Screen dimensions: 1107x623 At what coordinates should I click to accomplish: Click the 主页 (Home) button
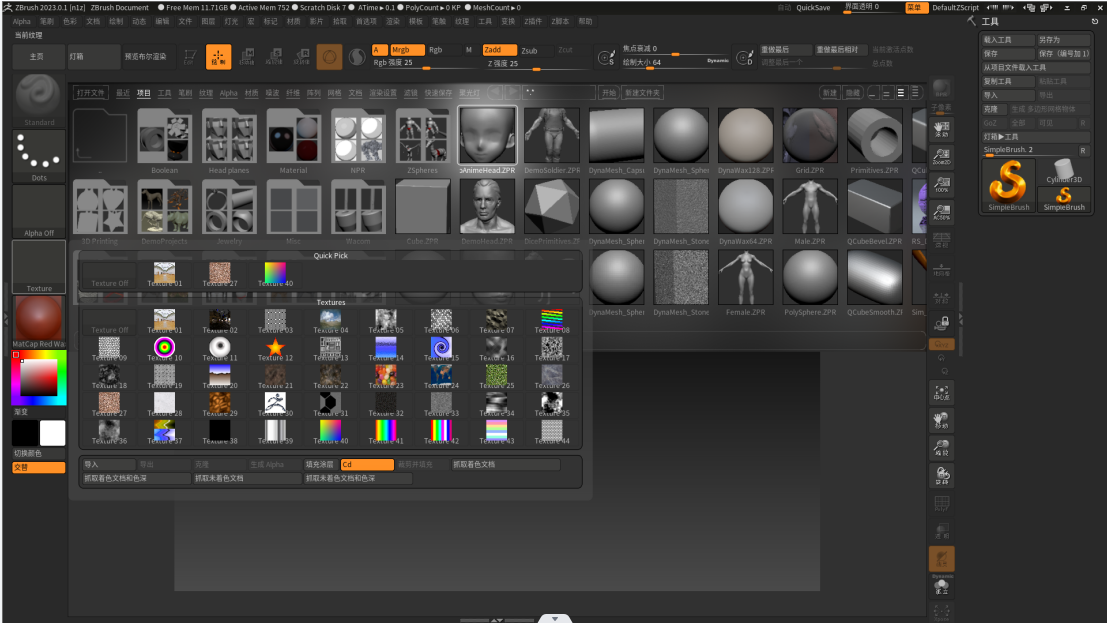(37, 57)
